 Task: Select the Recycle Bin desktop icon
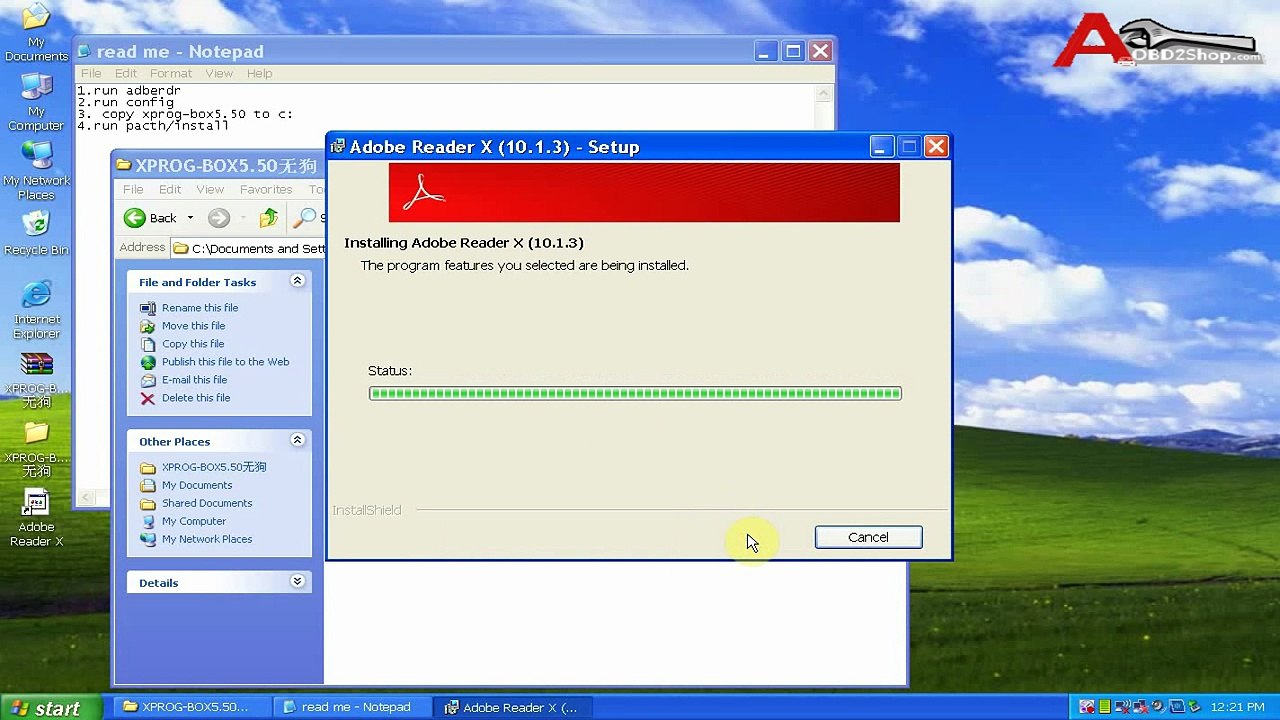click(36, 233)
